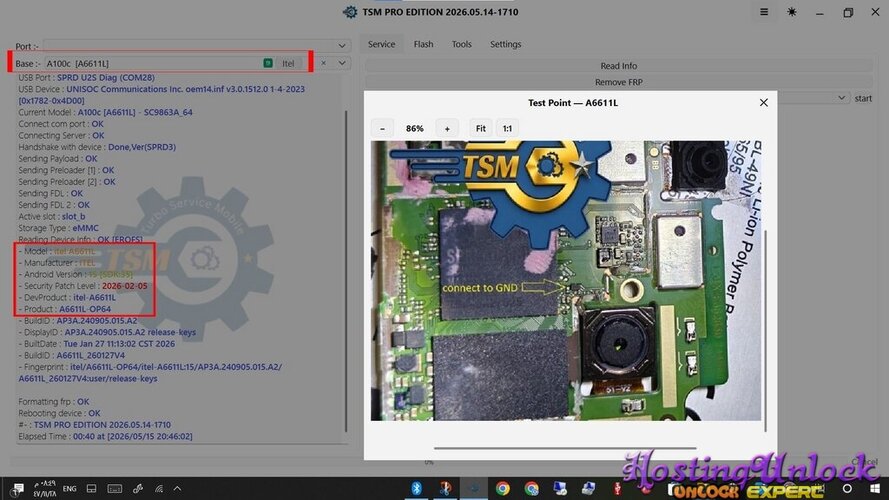Switch to the Service tab
The image size is (889, 500).
click(381, 44)
